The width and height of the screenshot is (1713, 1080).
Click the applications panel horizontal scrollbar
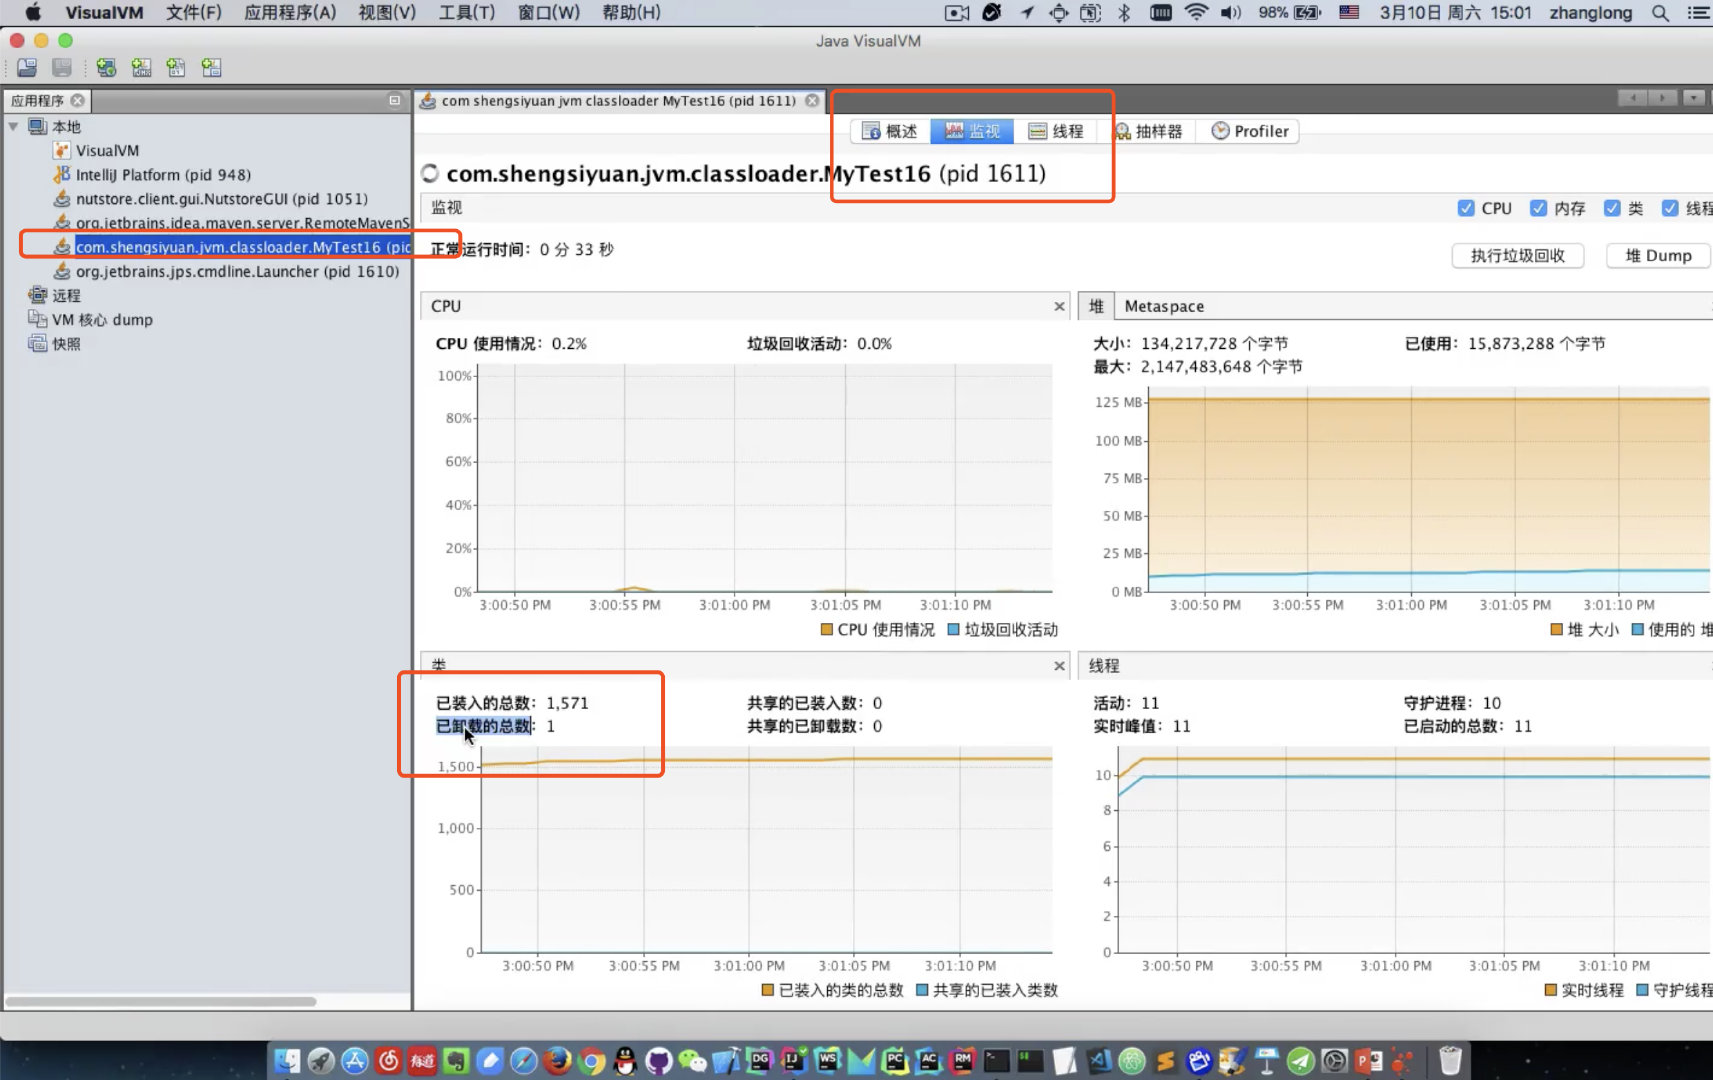(x=161, y=1001)
